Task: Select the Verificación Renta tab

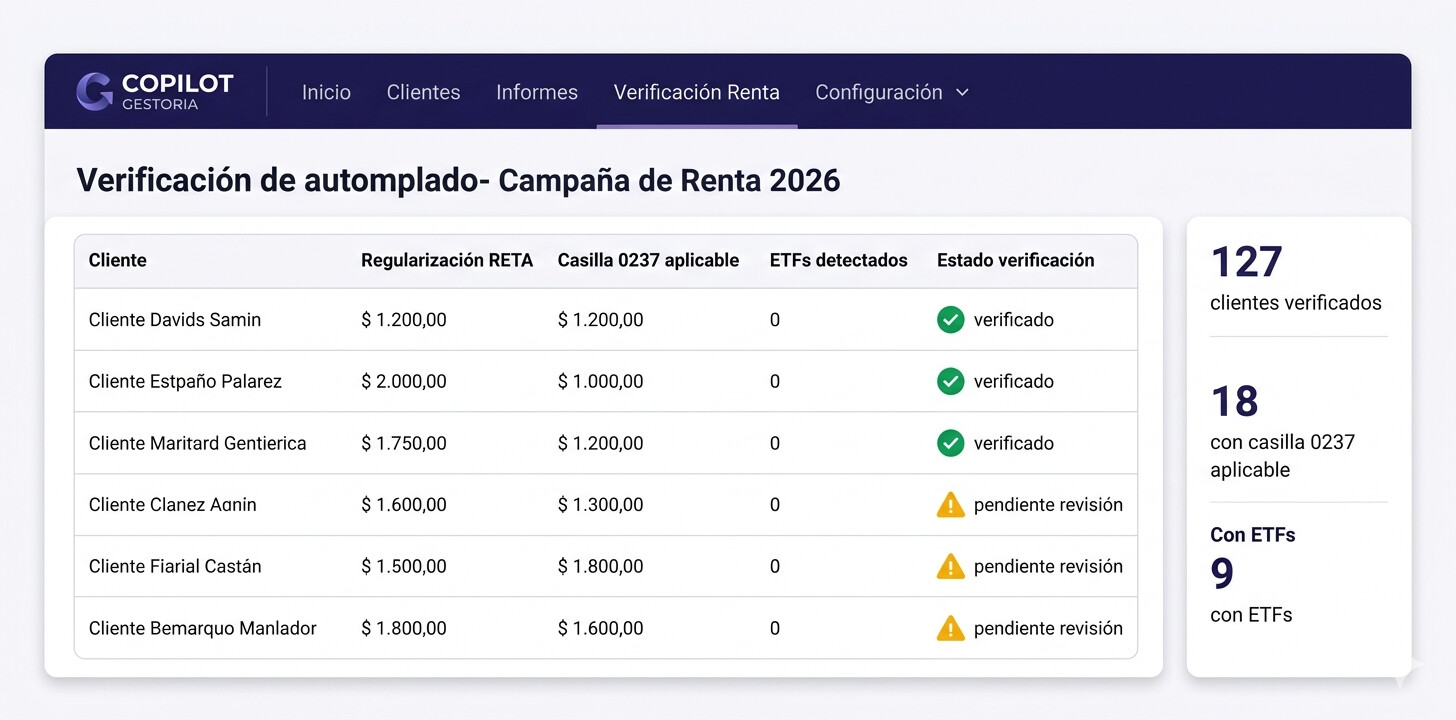Action: point(697,92)
